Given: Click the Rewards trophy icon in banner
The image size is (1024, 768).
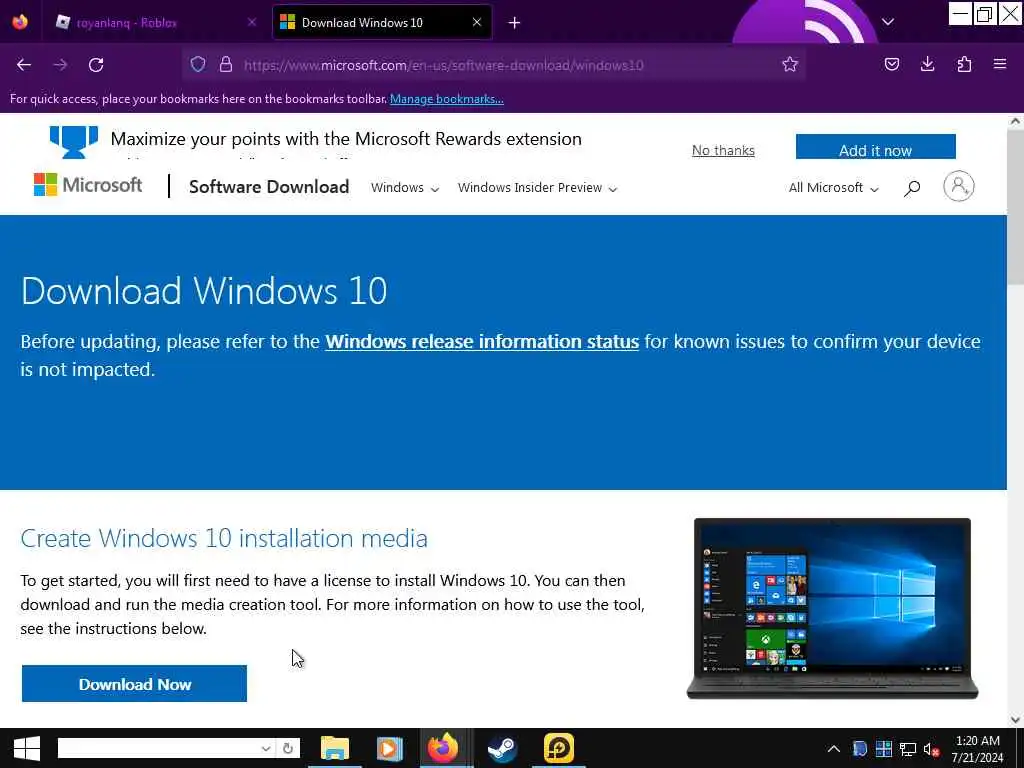Looking at the screenshot, I should coord(74,142).
